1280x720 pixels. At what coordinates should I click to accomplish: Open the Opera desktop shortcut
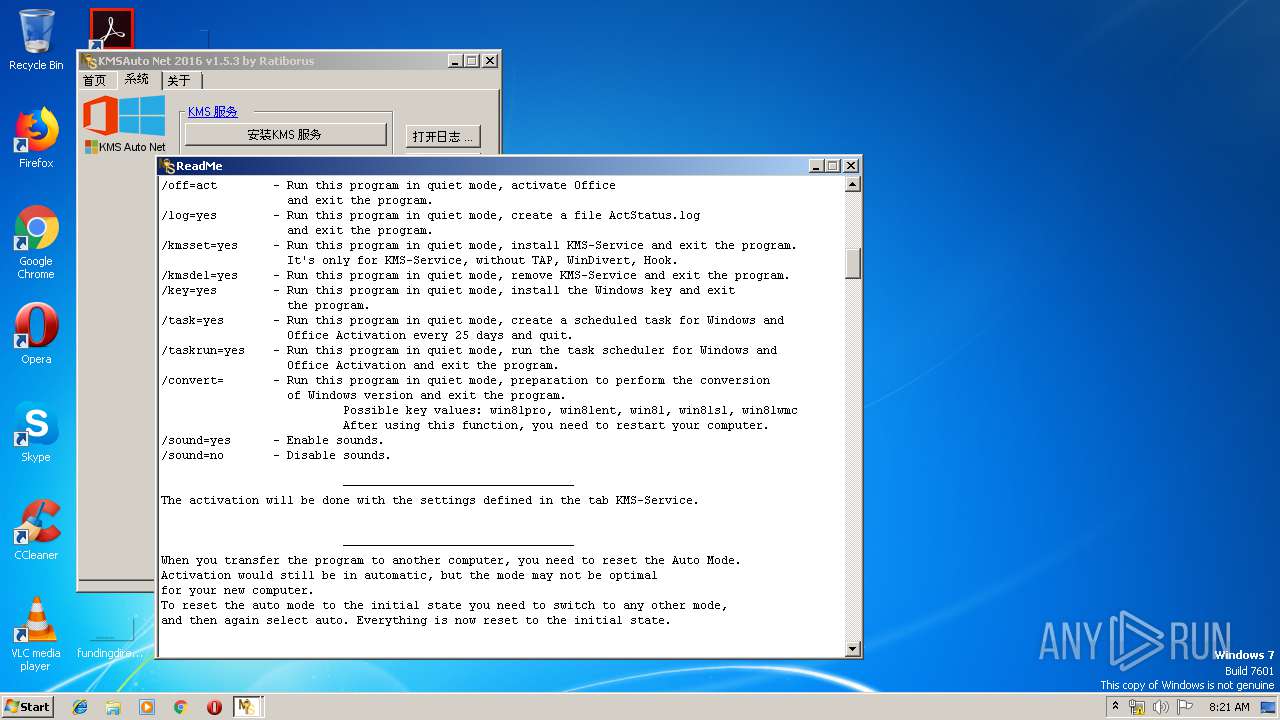click(36, 334)
